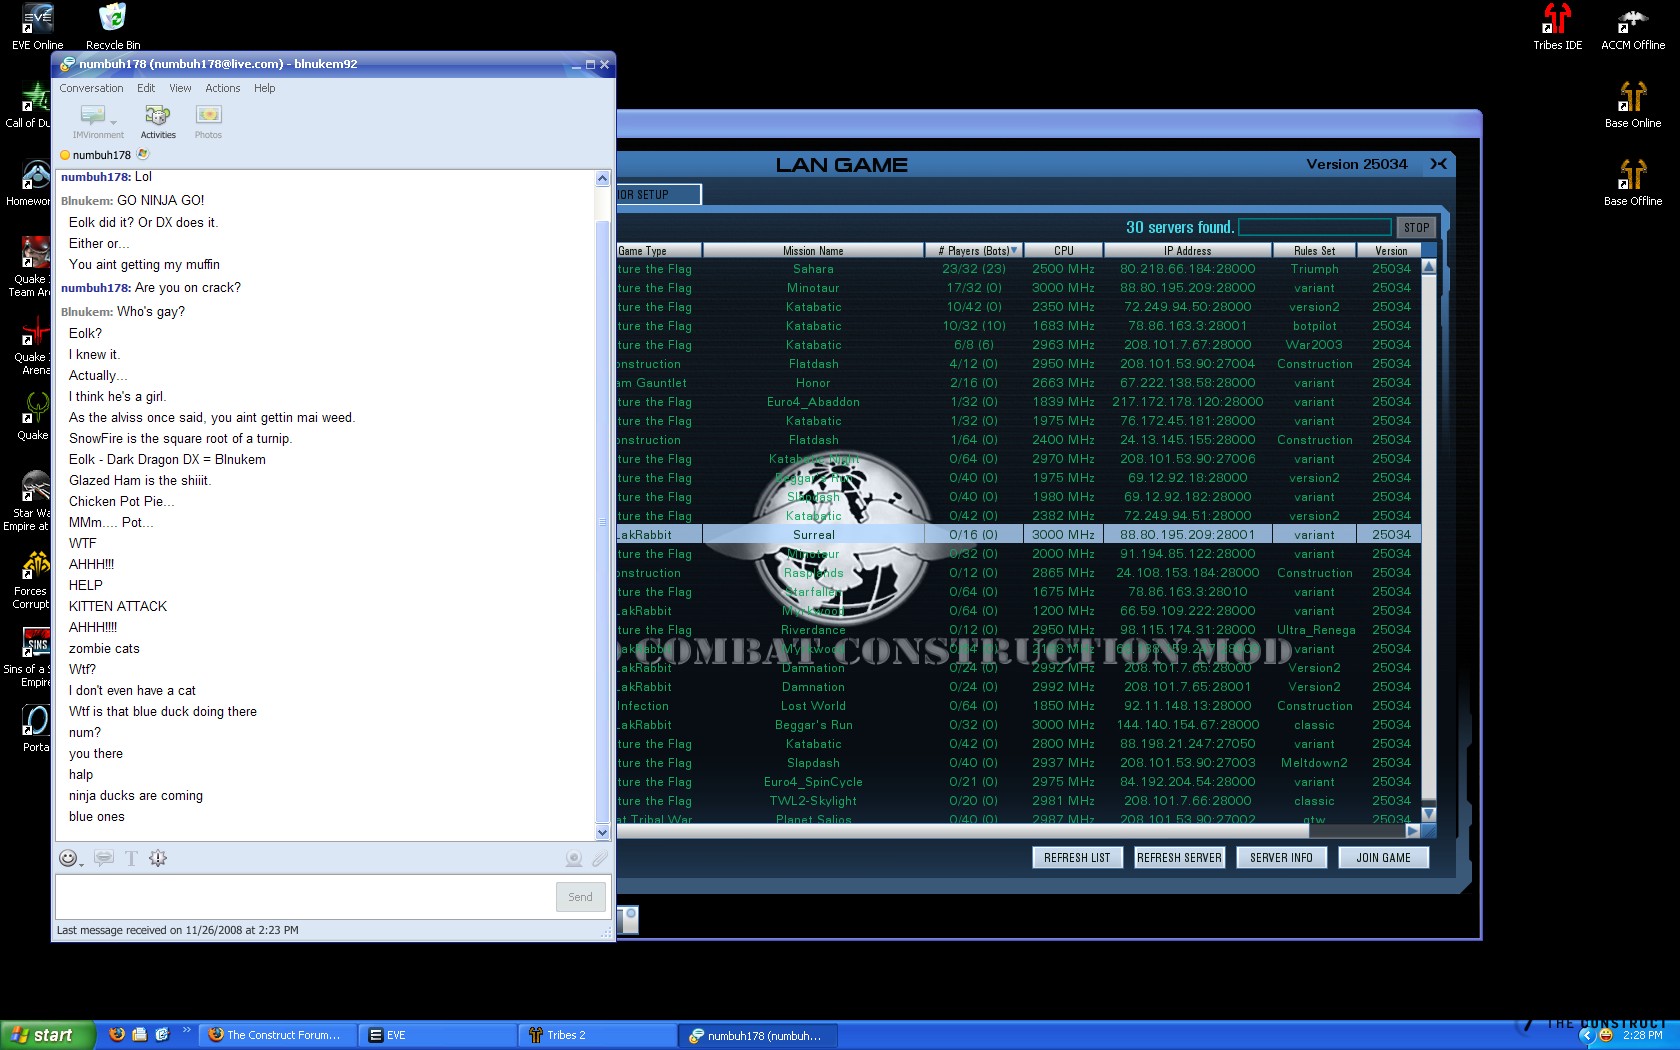
Task: Expand hidden quick launch items chevron
Action: (186, 1030)
